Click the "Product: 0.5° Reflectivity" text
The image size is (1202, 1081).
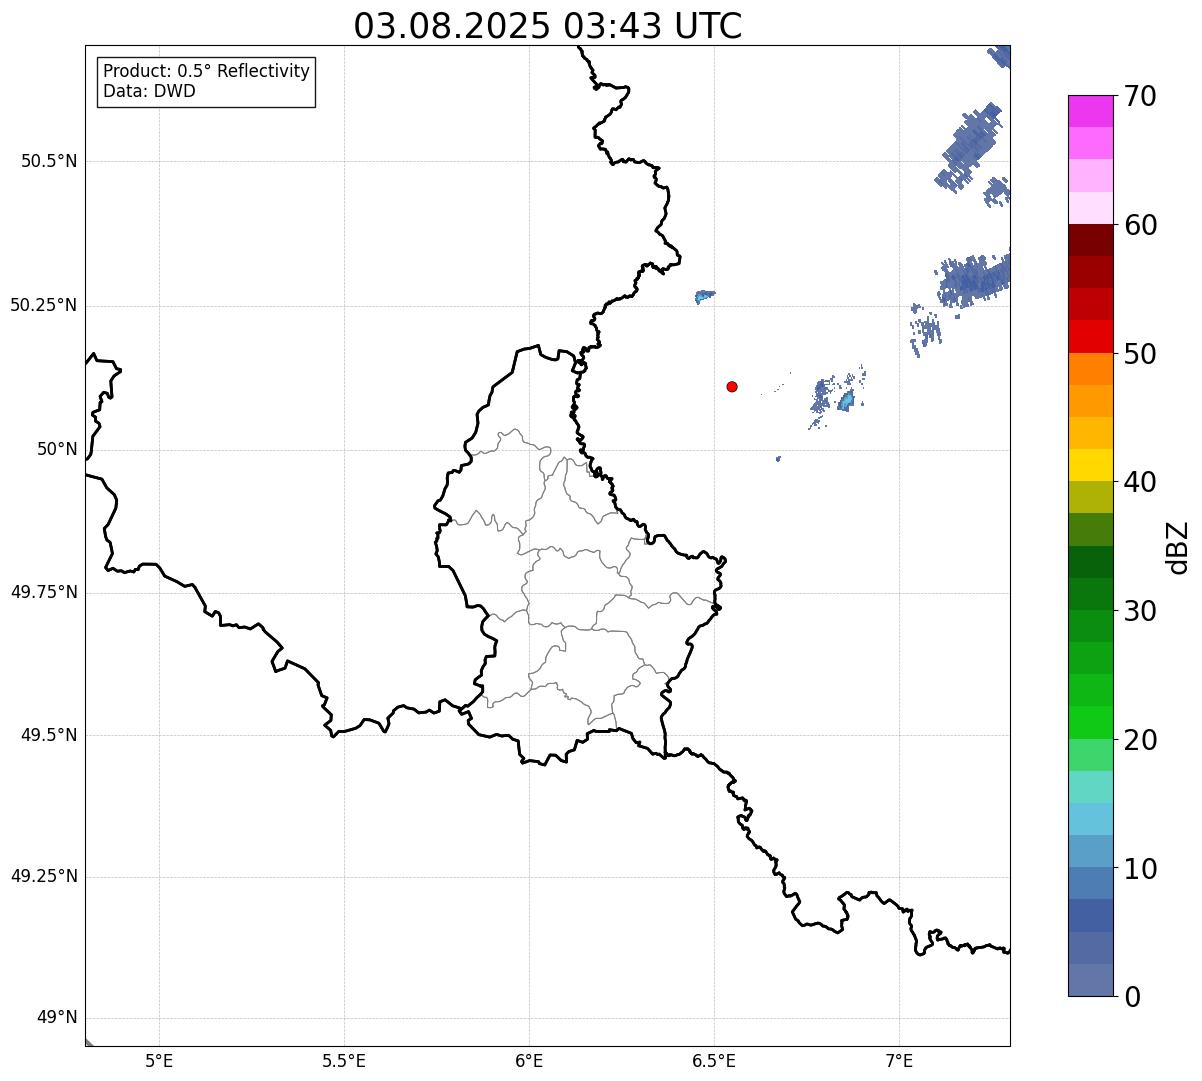[x=206, y=72]
